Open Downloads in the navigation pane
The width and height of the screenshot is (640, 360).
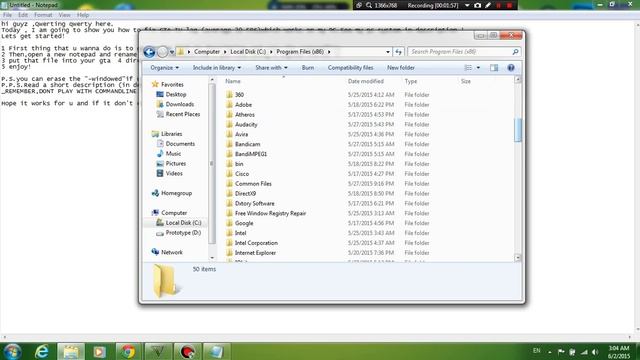pyautogui.click(x=180, y=104)
